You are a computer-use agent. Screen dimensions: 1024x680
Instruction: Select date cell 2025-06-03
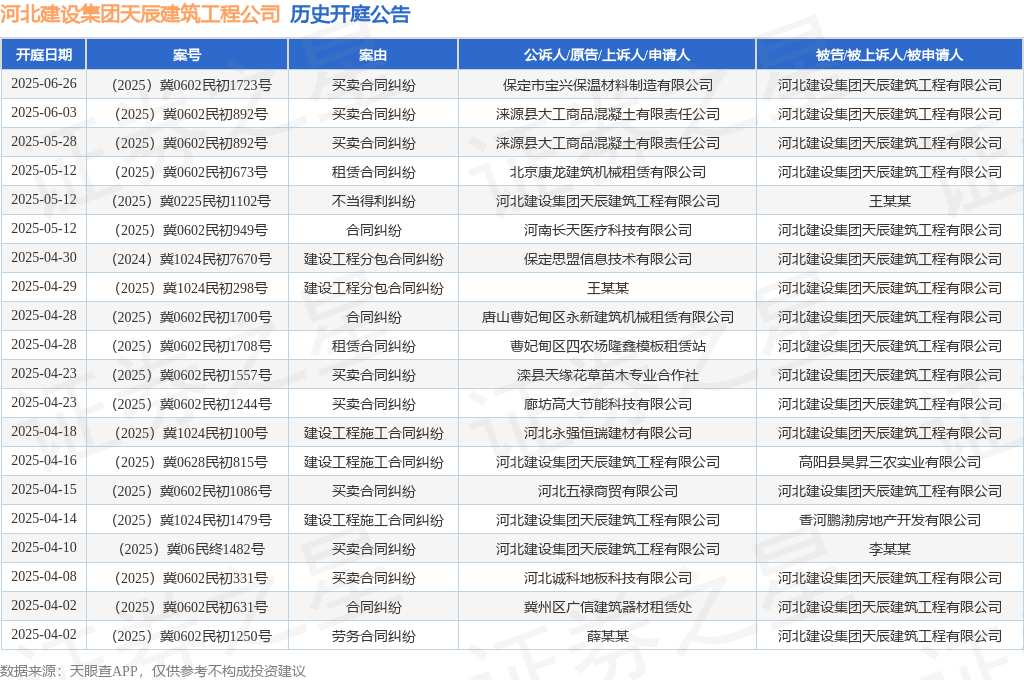coord(44,112)
